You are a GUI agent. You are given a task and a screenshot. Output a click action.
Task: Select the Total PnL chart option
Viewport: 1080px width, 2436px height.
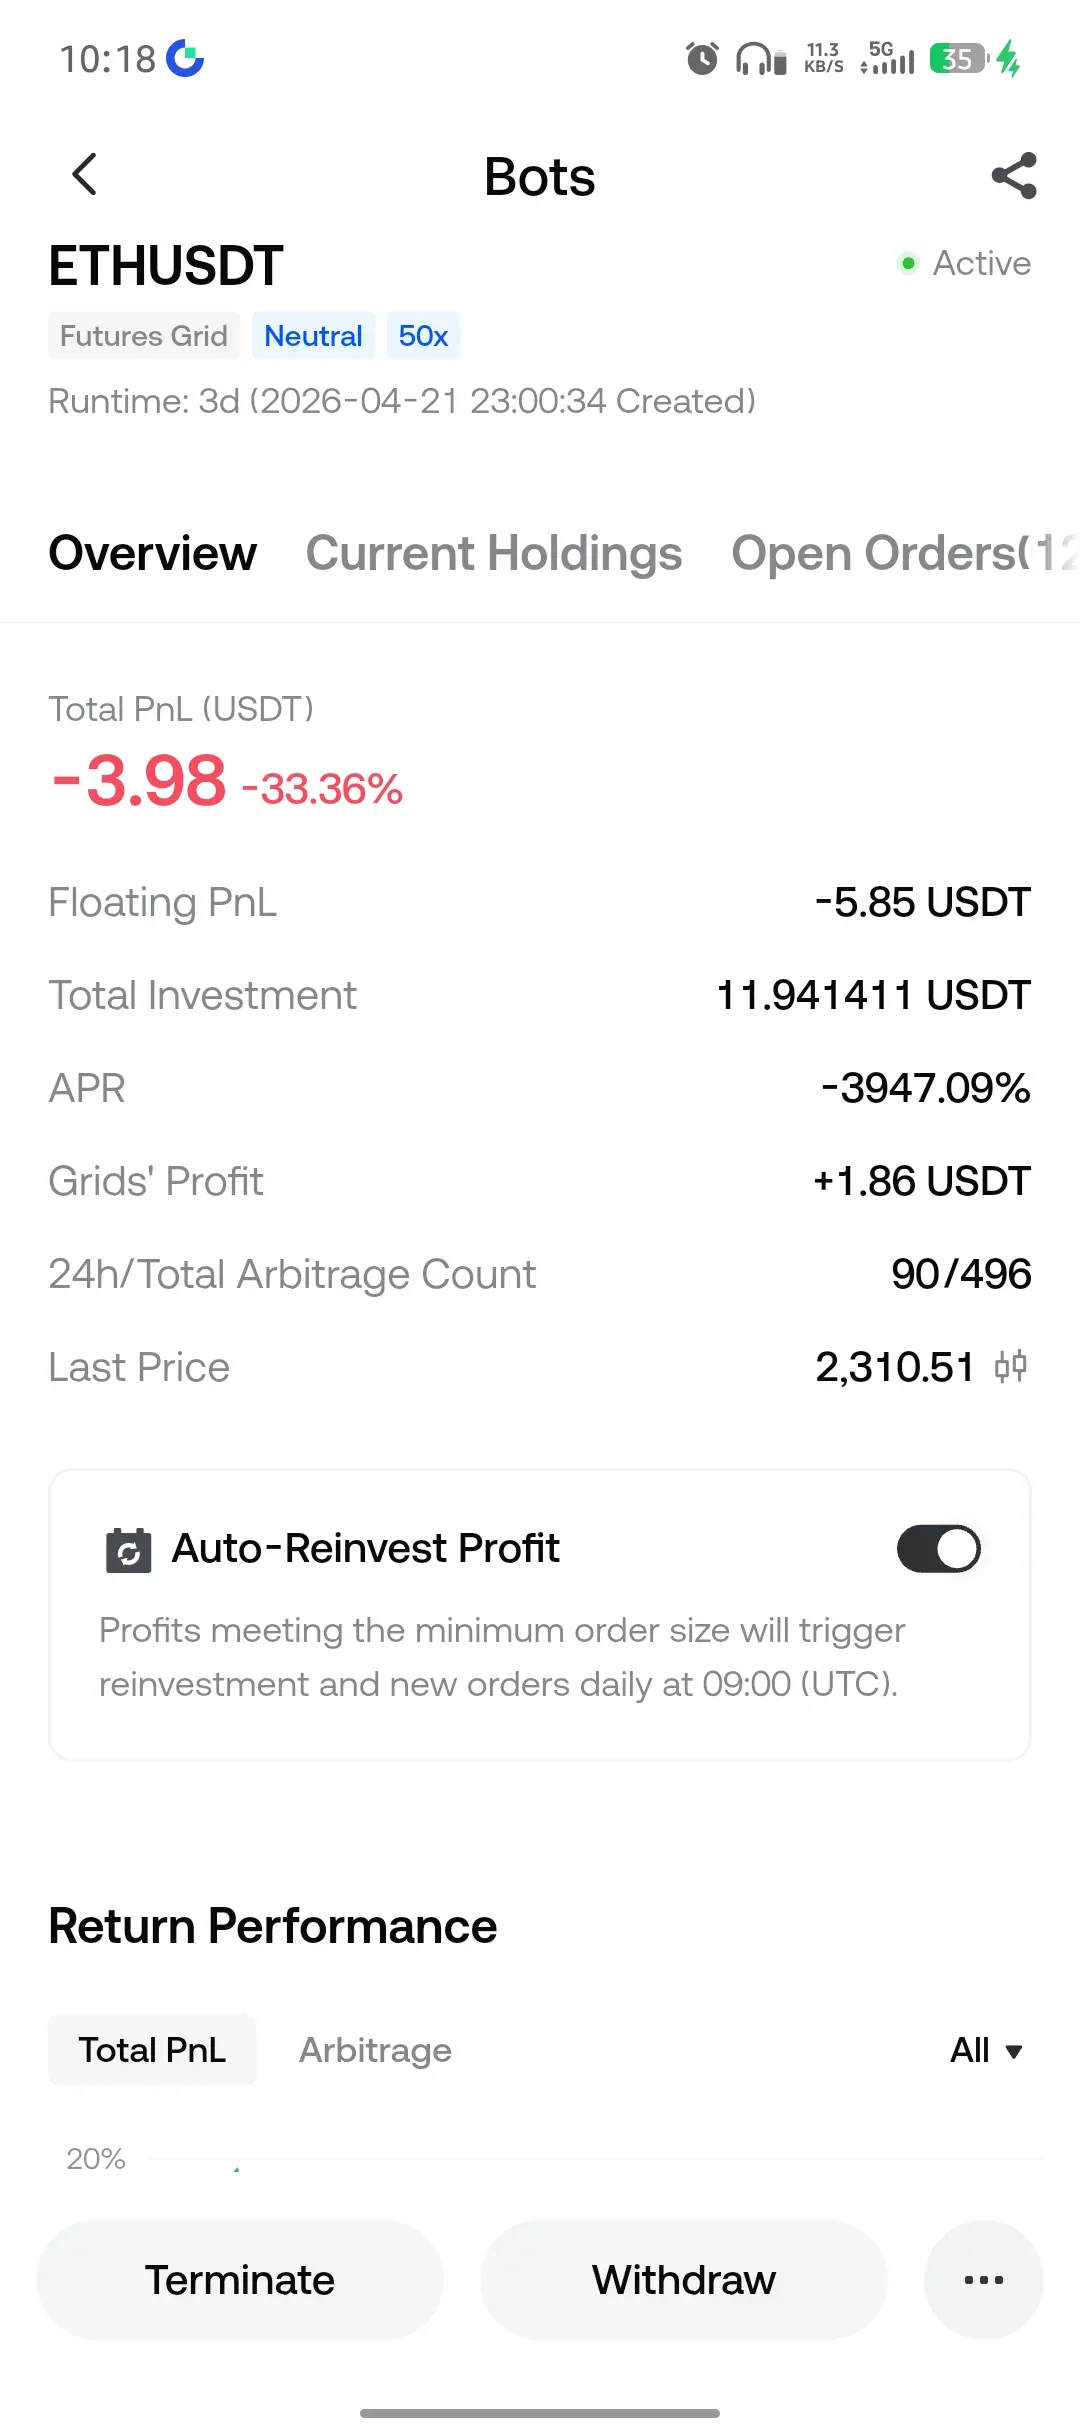tap(152, 2050)
